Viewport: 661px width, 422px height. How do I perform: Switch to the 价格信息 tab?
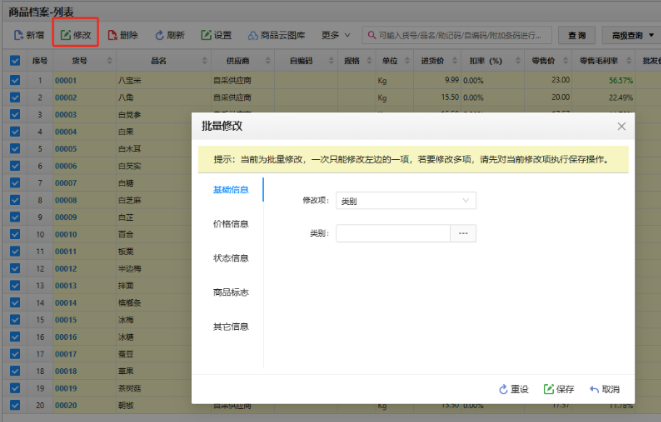point(231,224)
